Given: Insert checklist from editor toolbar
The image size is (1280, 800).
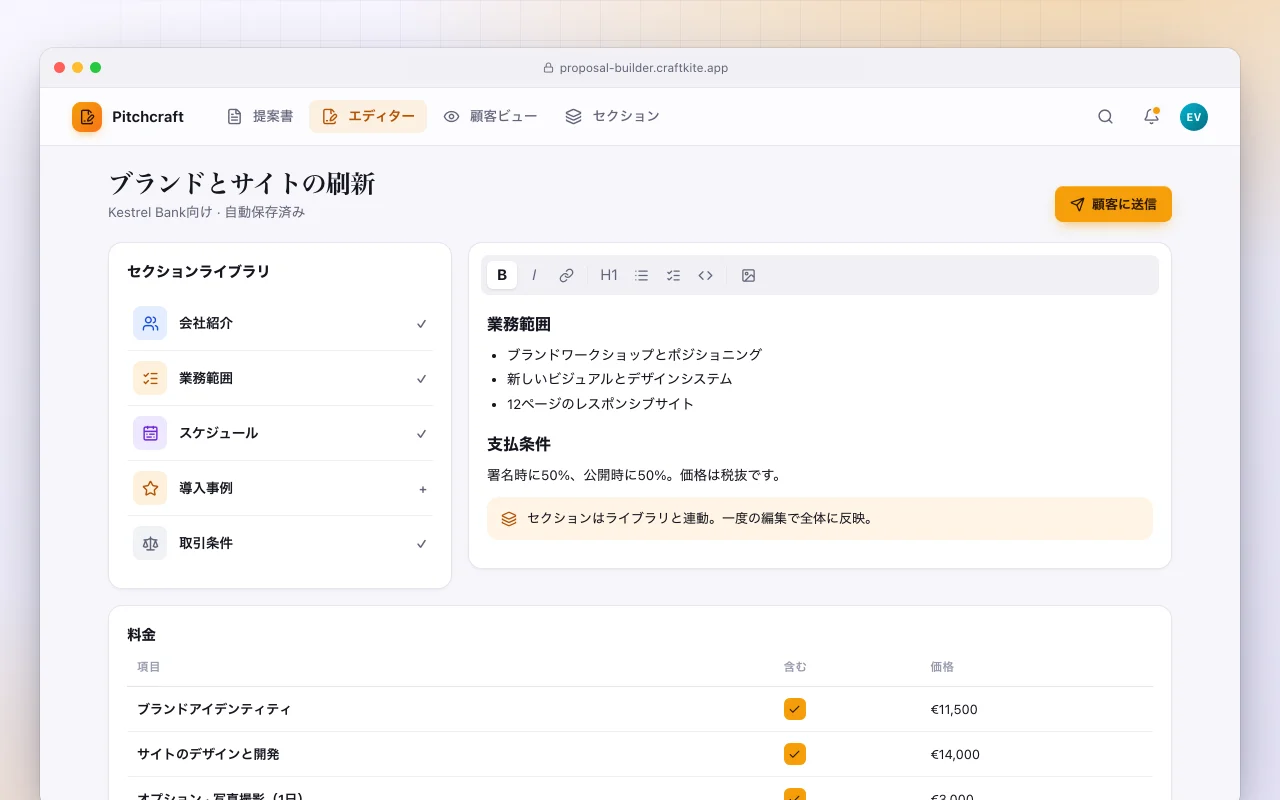Looking at the screenshot, I should click(x=674, y=275).
